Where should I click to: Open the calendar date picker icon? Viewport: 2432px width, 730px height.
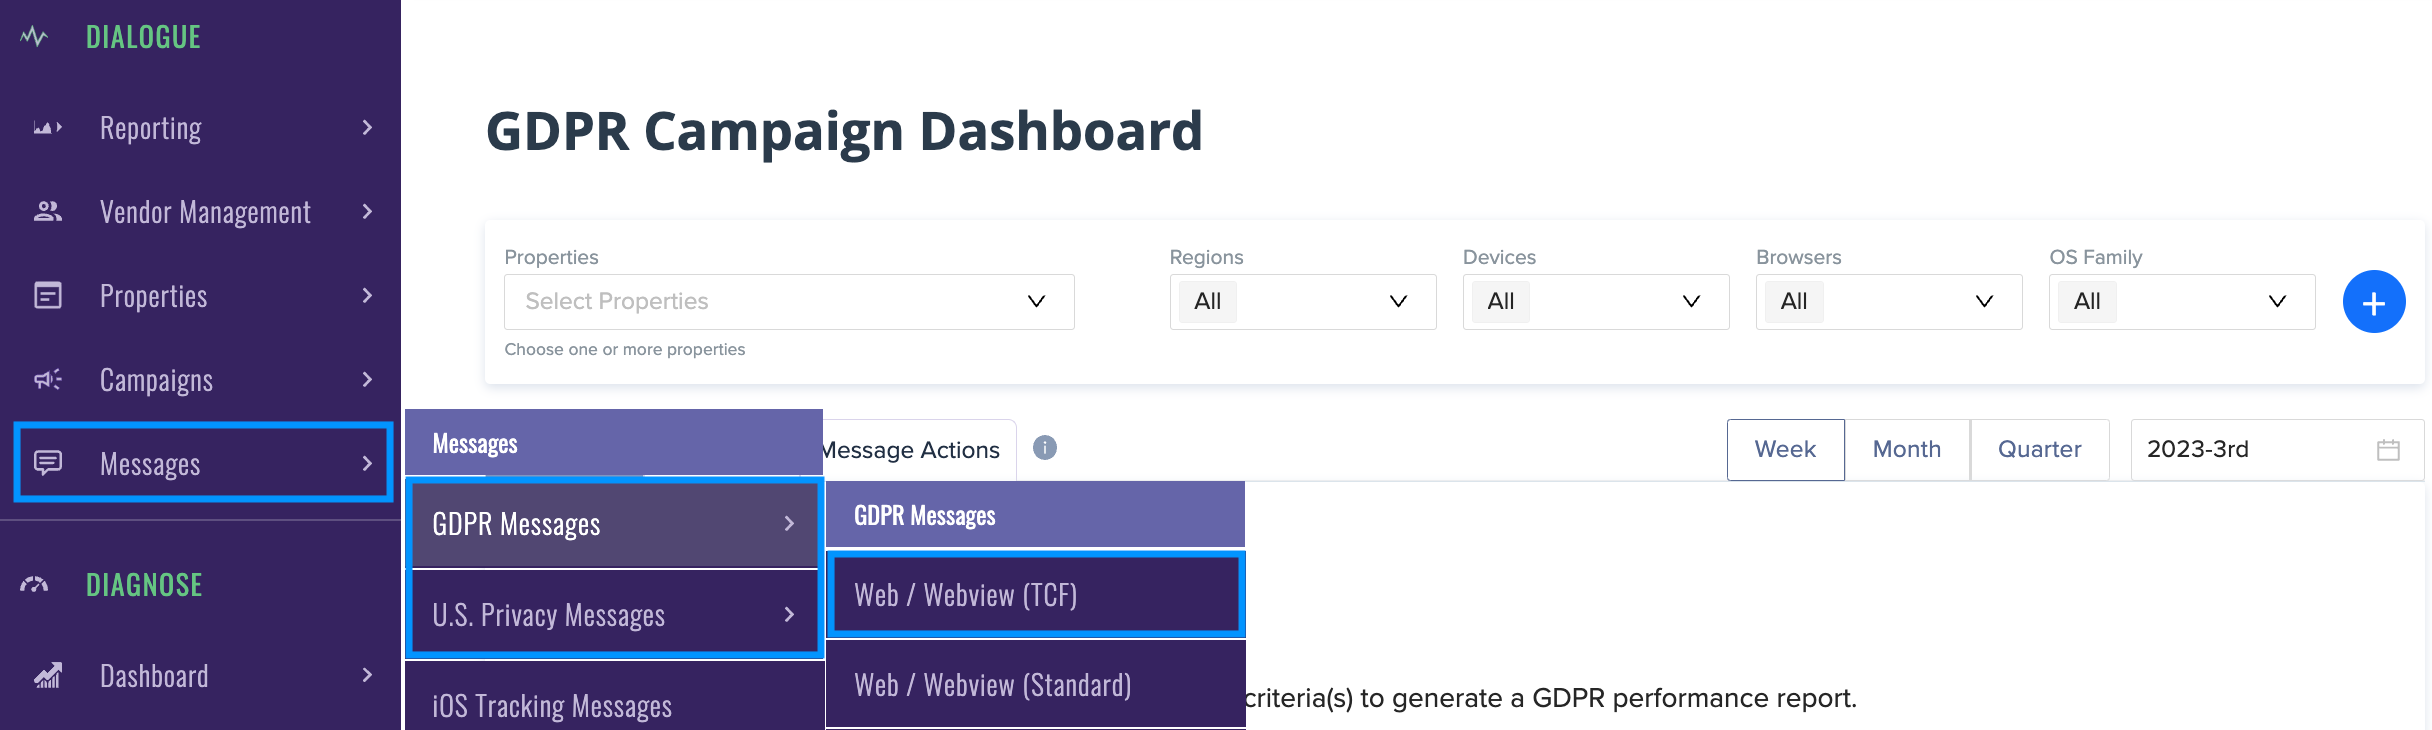tap(2388, 450)
